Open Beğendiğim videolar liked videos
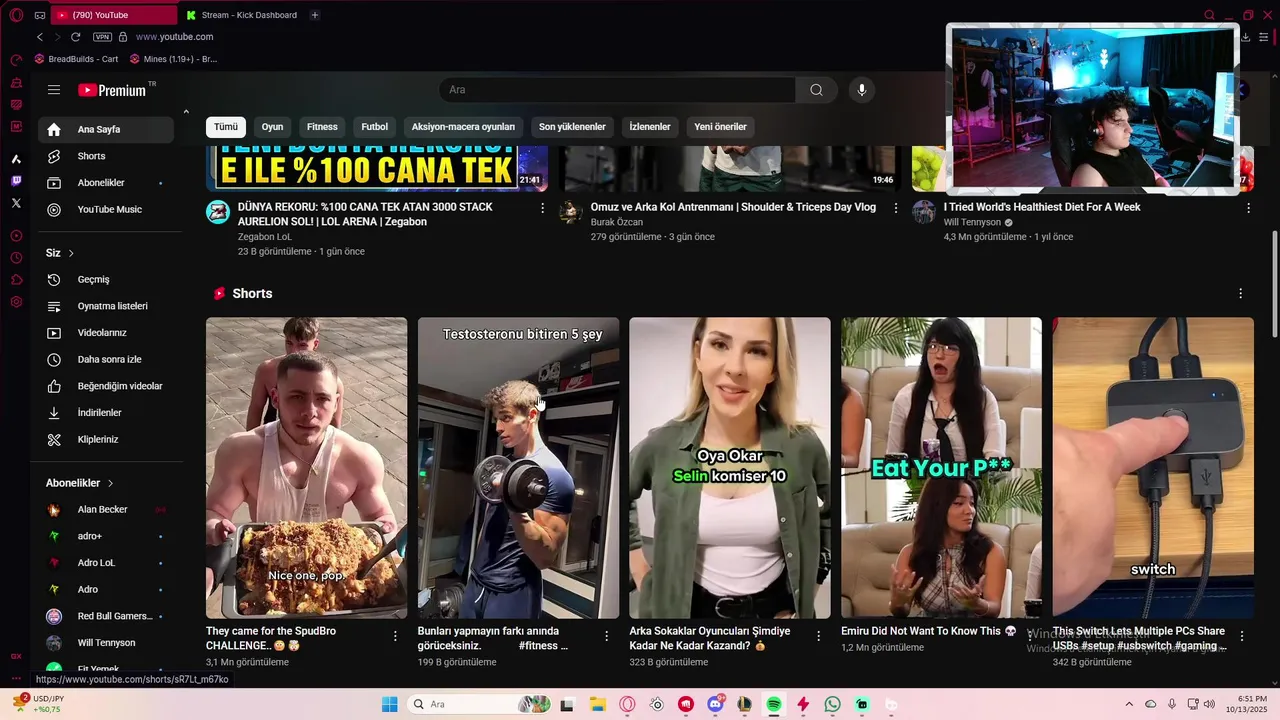This screenshot has width=1280, height=720. pyautogui.click(x=106, y=386)
